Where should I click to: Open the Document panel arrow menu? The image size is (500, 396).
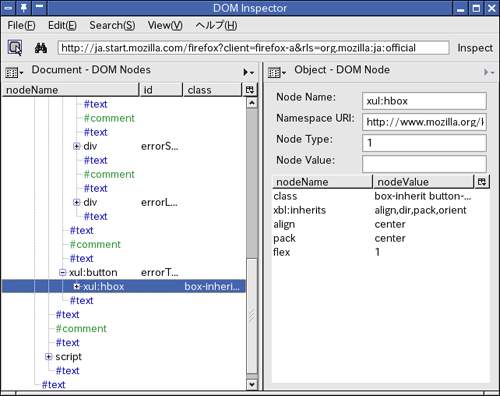[x=249, y=72]
